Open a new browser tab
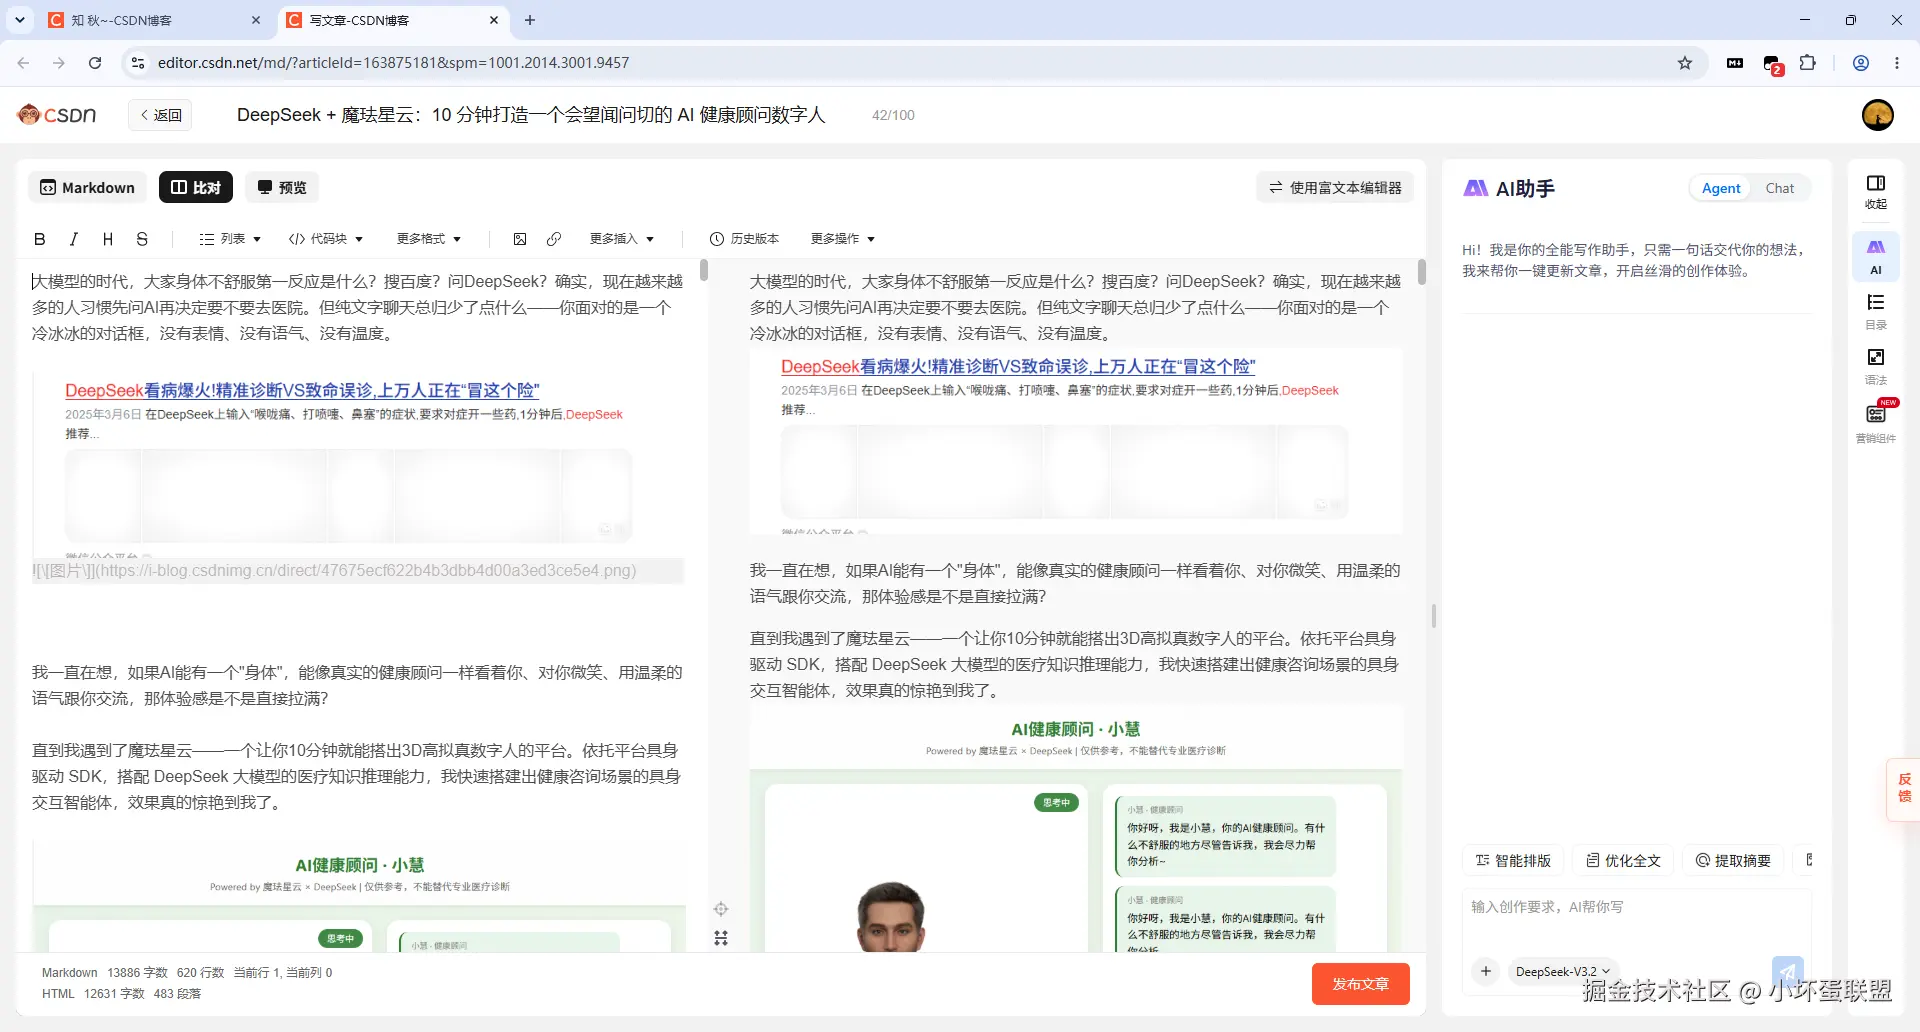 [x=530, y=20]
